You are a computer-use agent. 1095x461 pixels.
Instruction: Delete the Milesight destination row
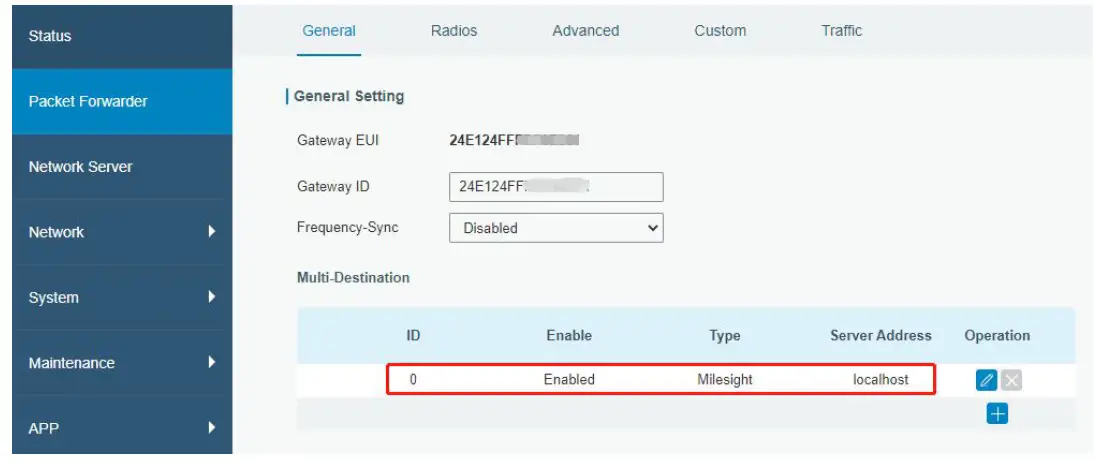(x=1012, y=380)
